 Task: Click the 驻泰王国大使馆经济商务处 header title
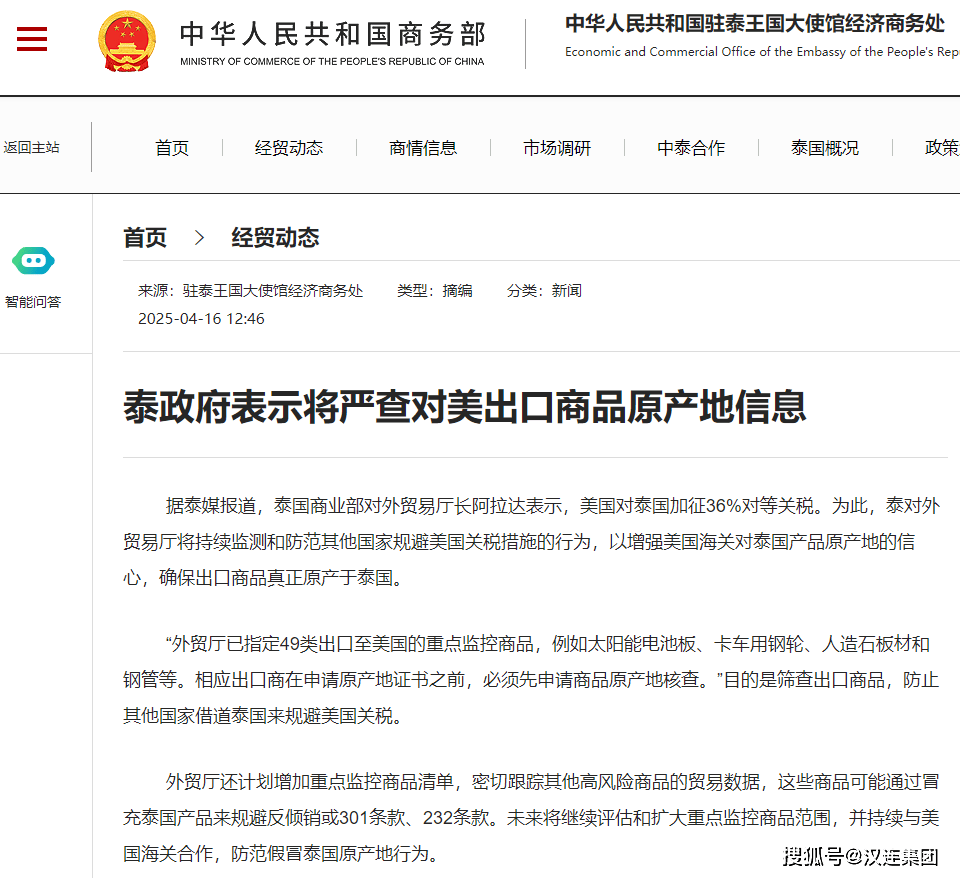[x=755, y=23]
